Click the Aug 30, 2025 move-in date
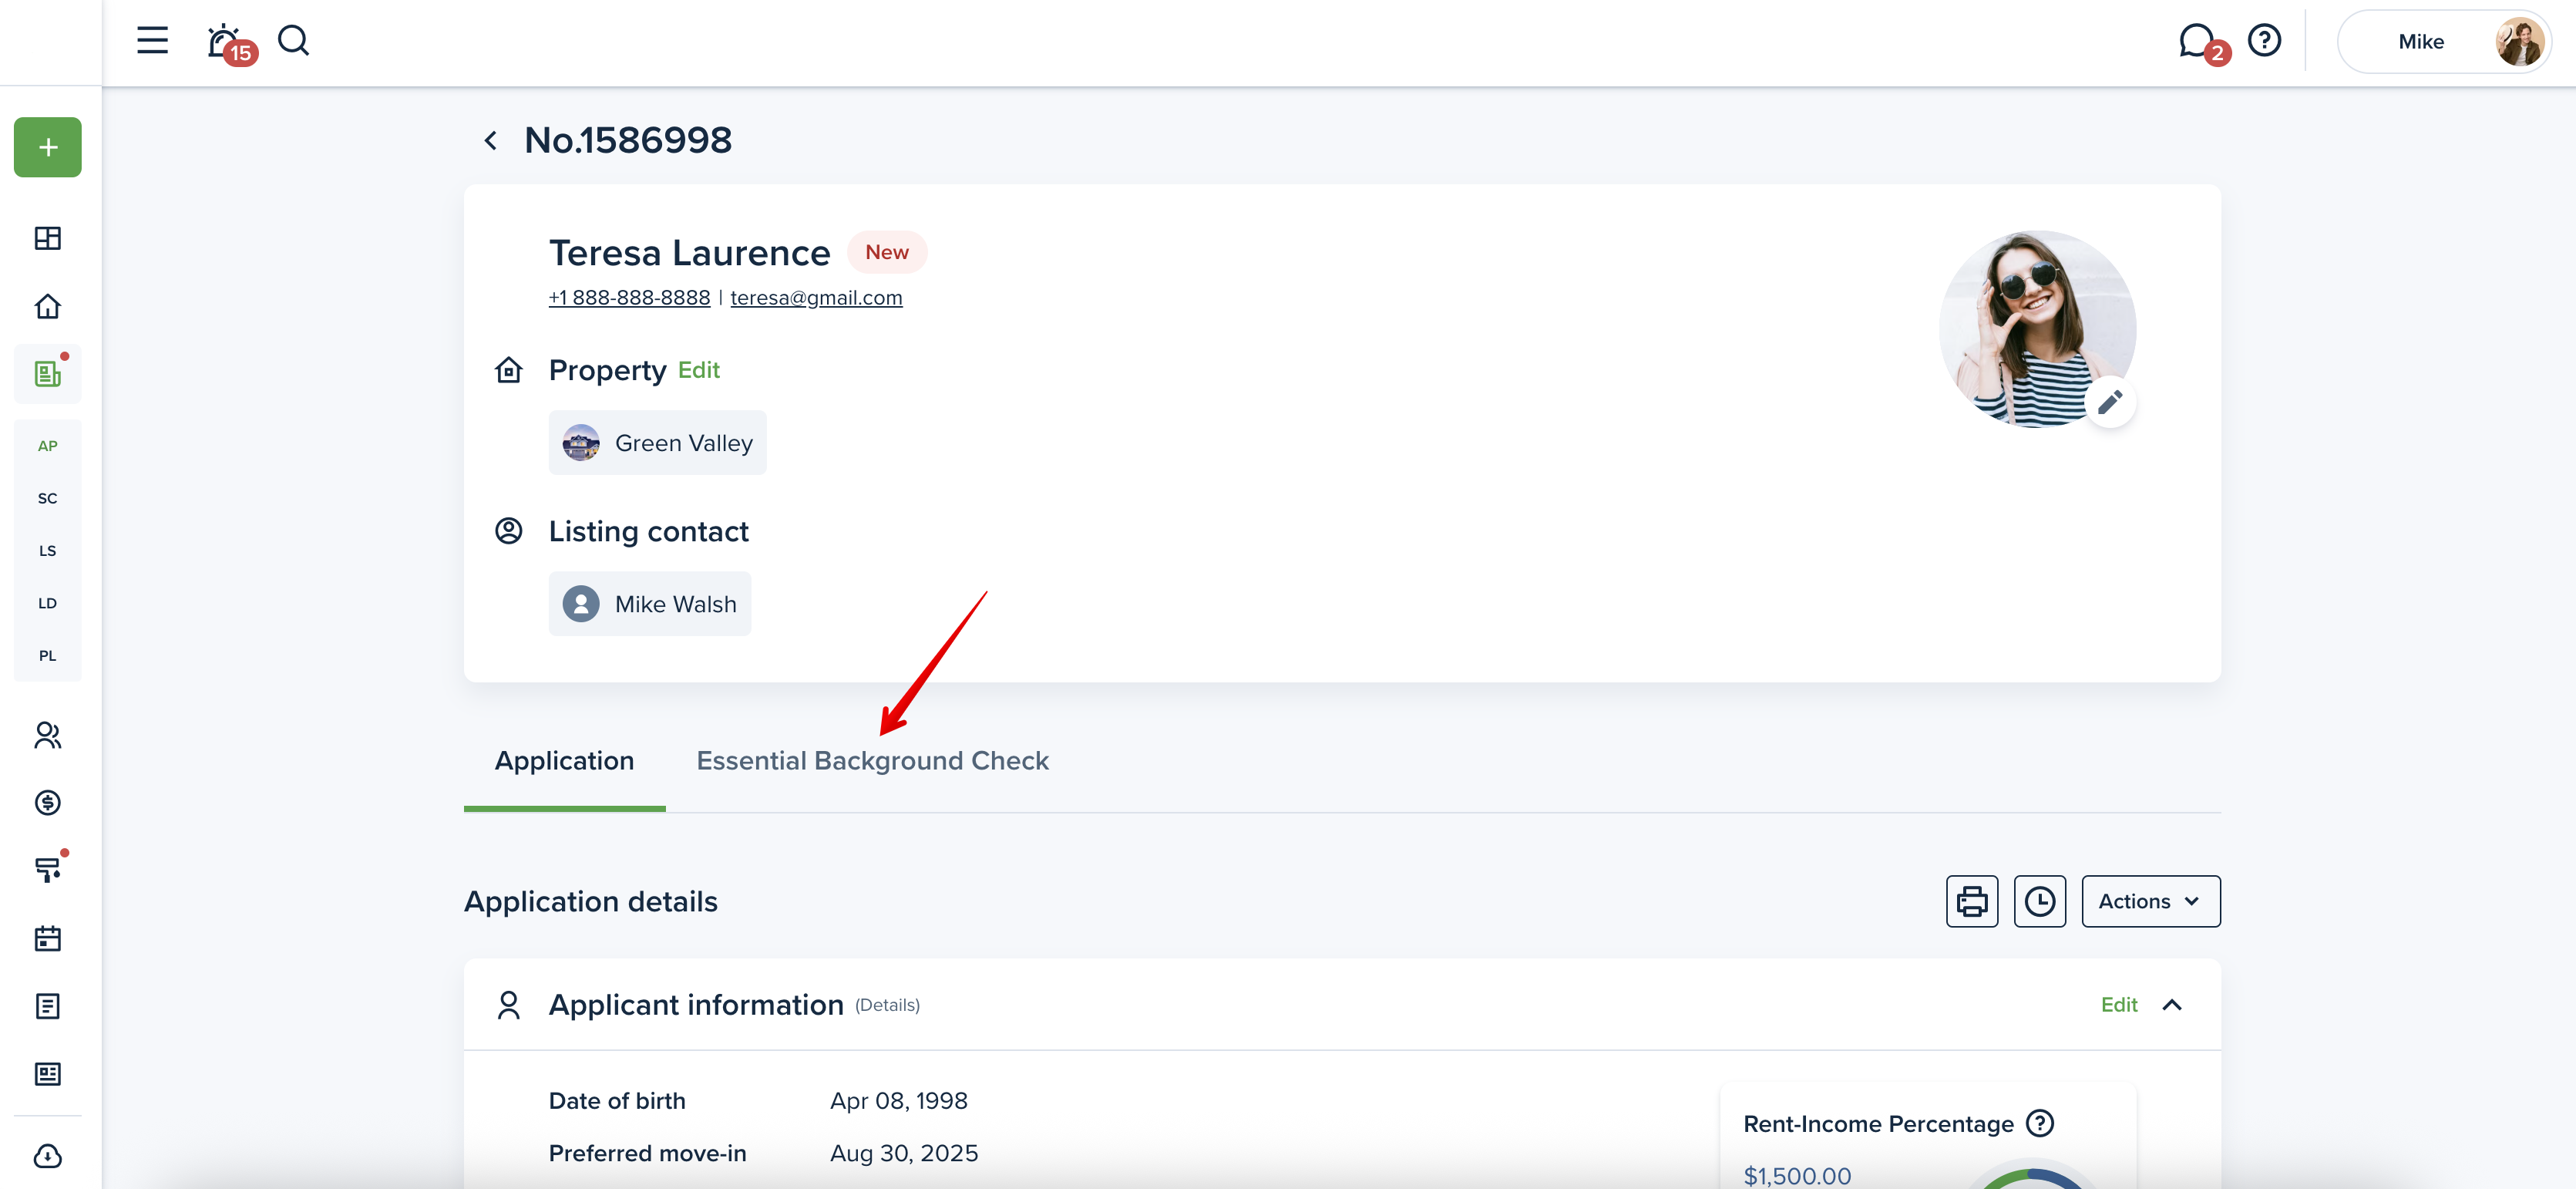2576x1189 pixels. 904,1154
